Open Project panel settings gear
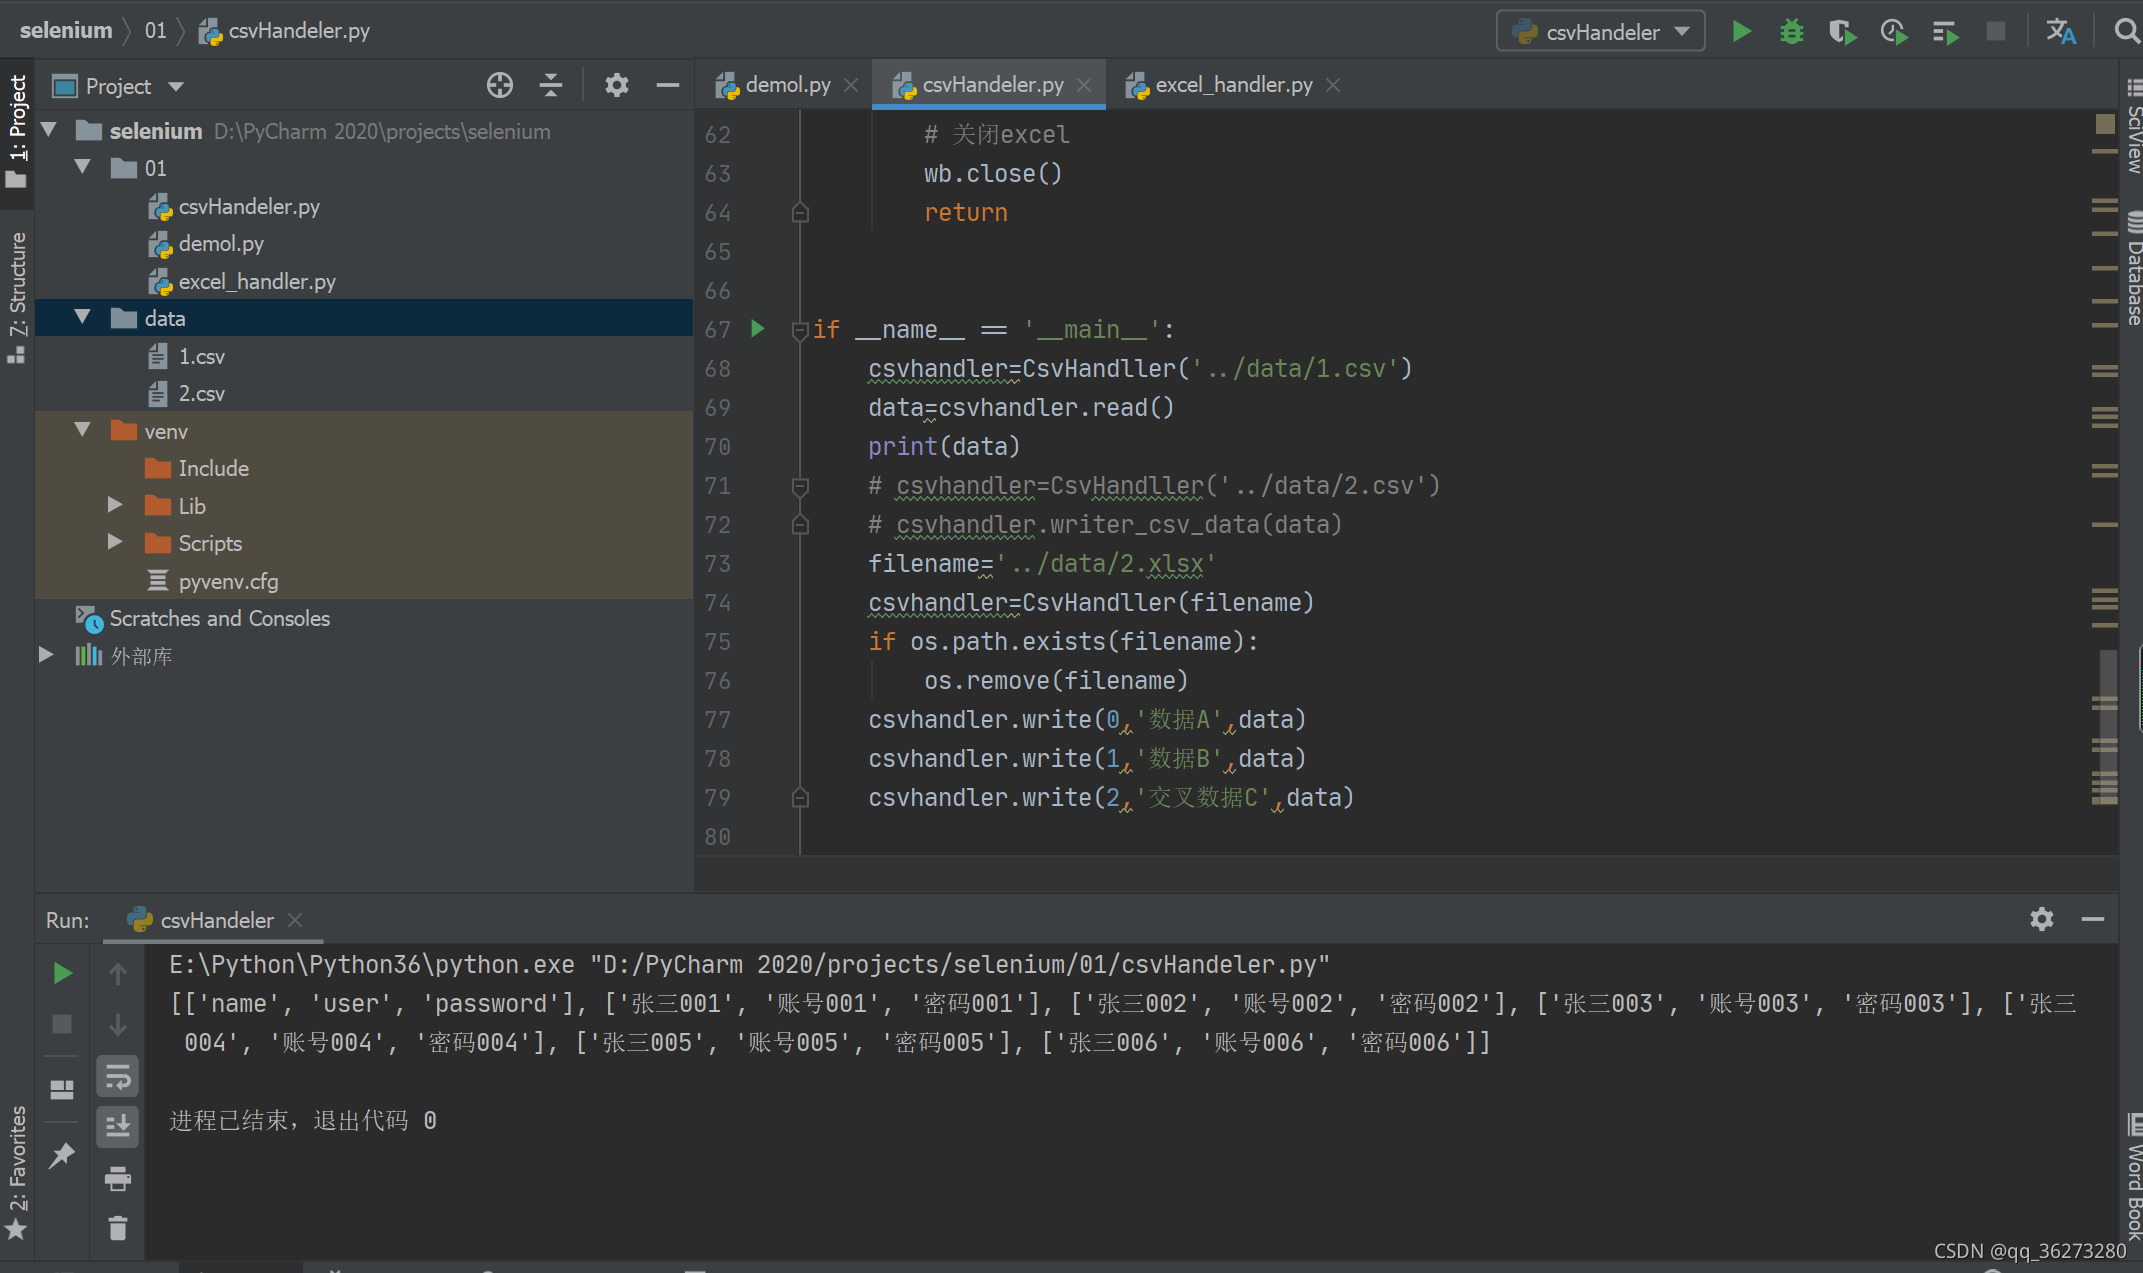 click(x=616, y=86)
